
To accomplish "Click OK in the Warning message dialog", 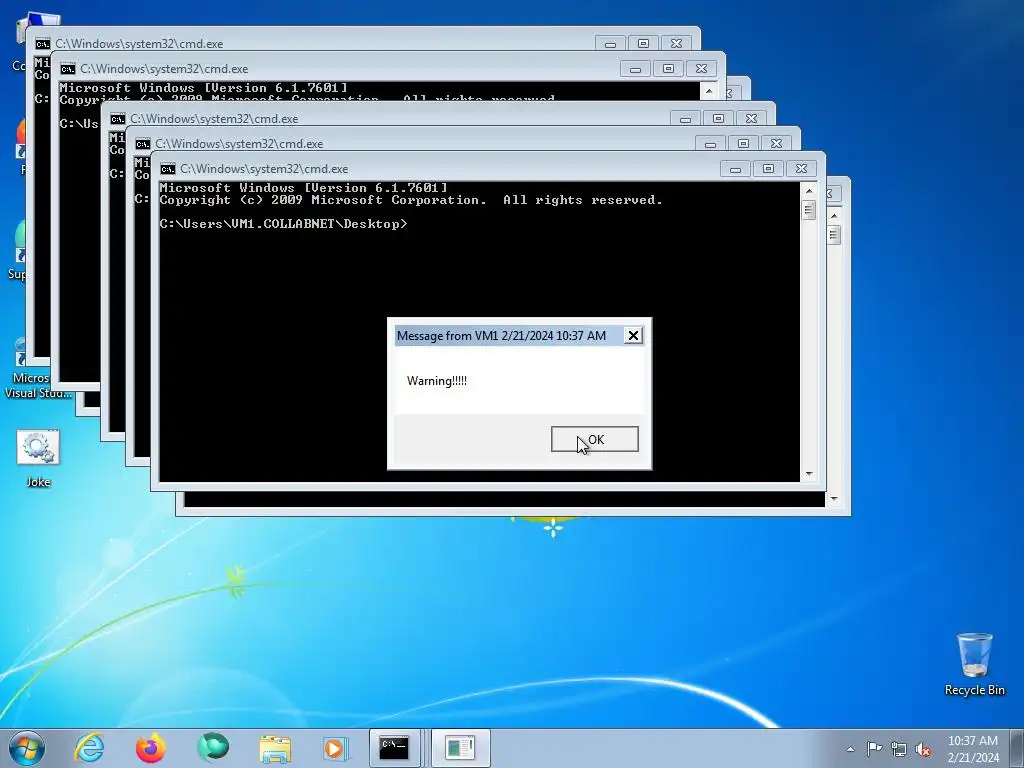I will (x=594, y=439).
